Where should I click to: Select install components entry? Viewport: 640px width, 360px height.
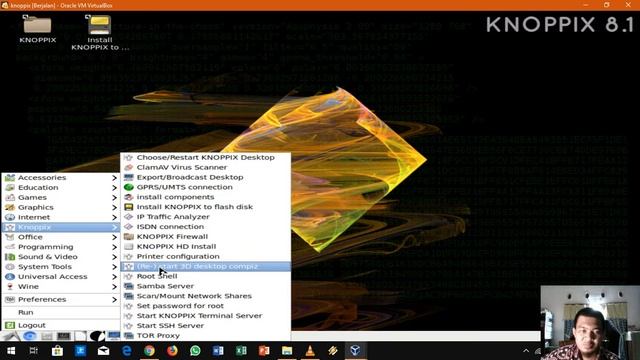tap(206, 197)
